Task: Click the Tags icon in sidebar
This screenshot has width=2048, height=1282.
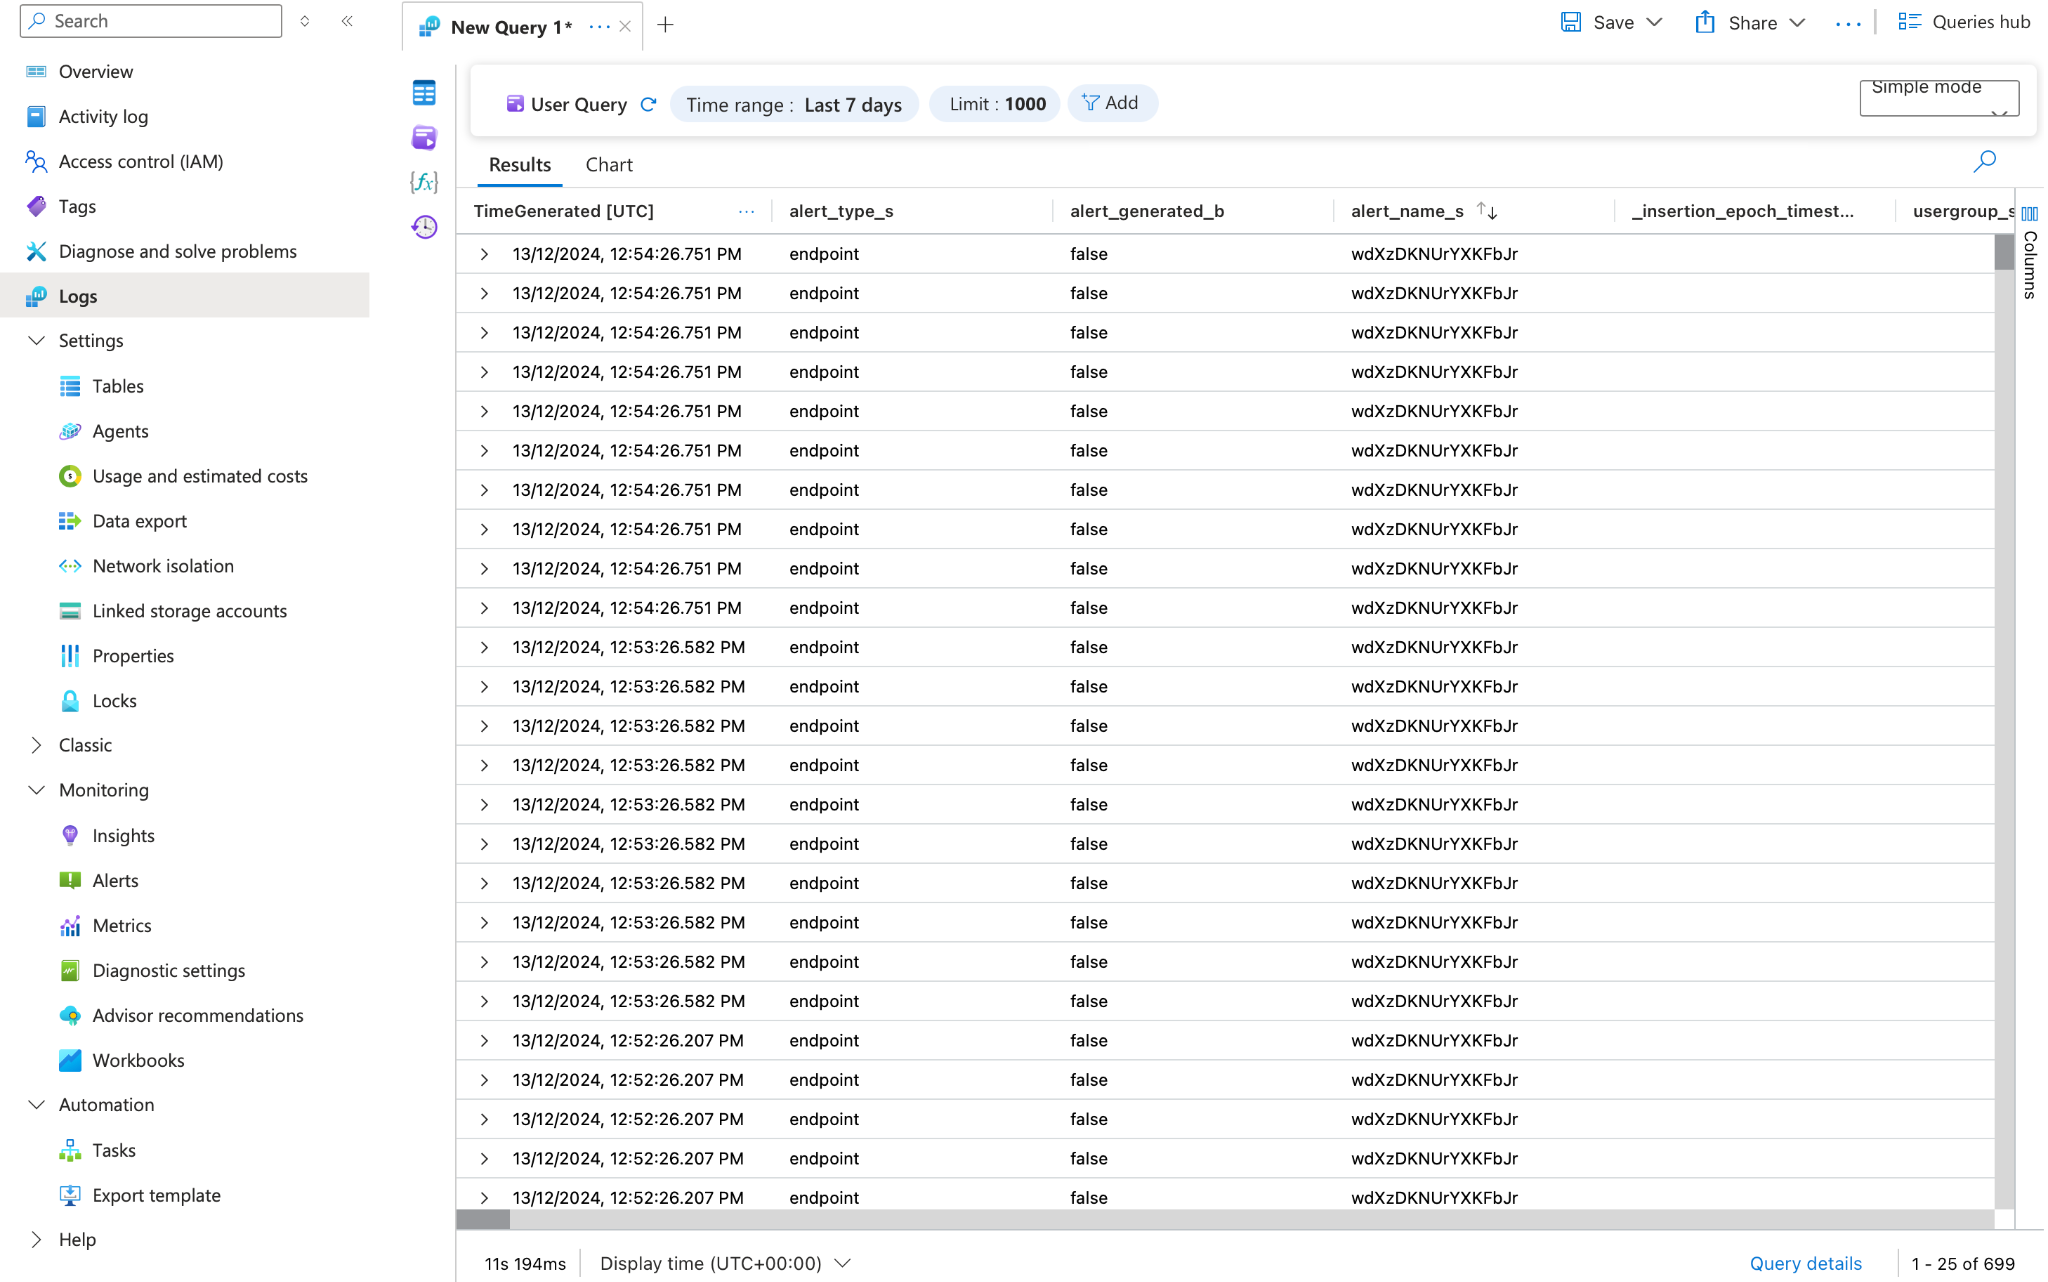Action: coord(36,207)
